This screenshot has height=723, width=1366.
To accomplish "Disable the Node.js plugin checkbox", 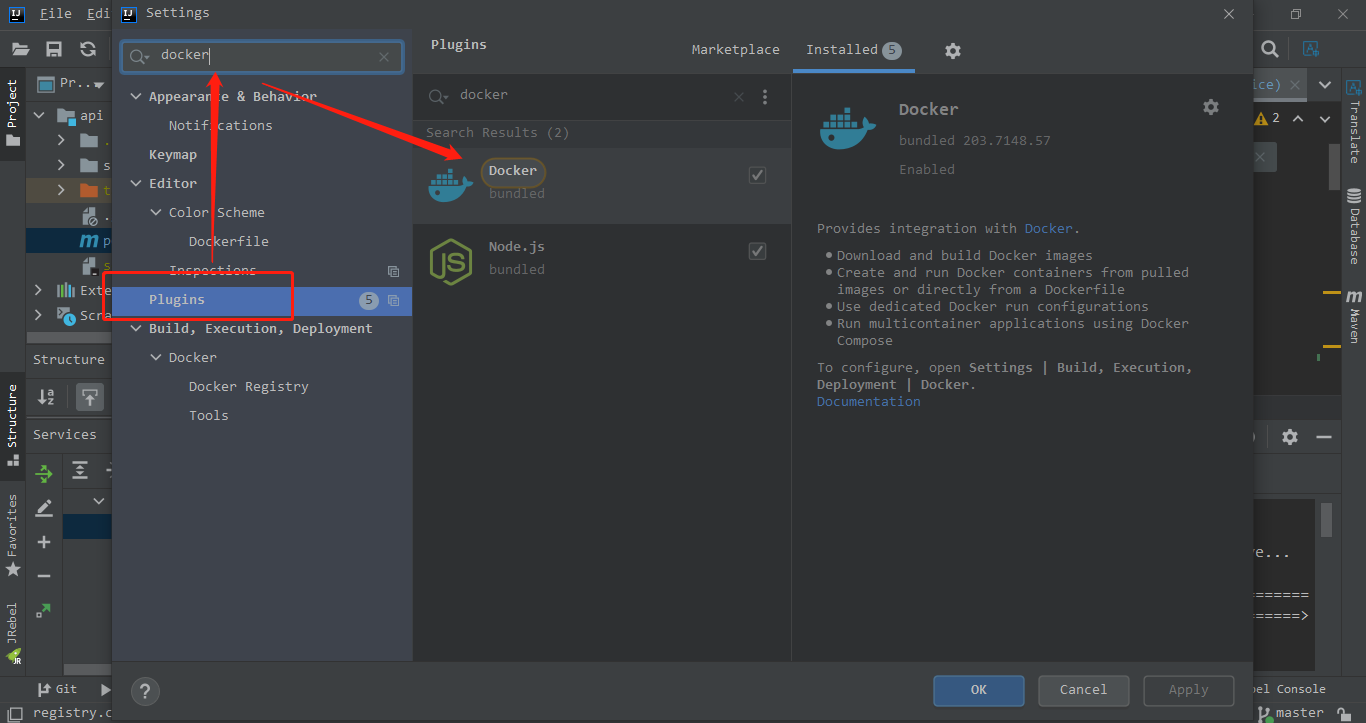I will point(757,250).
